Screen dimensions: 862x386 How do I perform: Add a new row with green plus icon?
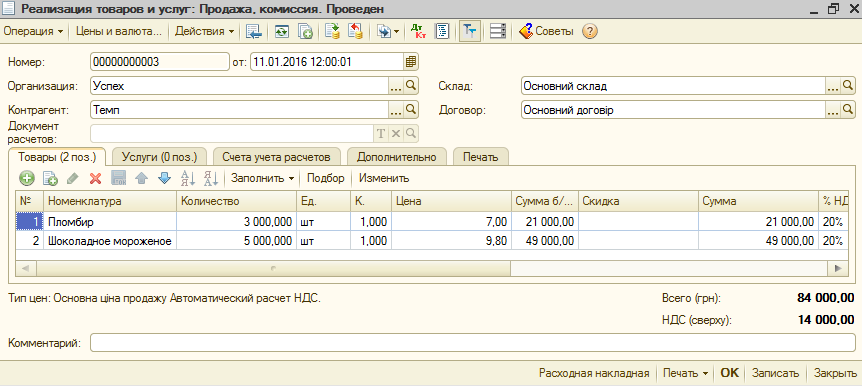(26, 178)
